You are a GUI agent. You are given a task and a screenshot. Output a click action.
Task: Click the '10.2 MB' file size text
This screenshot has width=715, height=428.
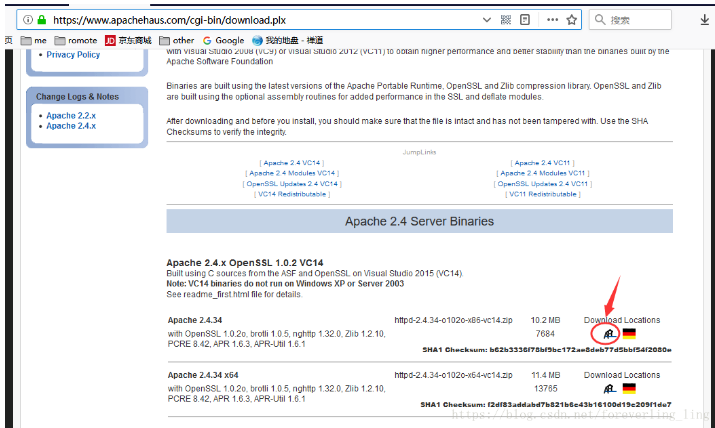[545, 320]
